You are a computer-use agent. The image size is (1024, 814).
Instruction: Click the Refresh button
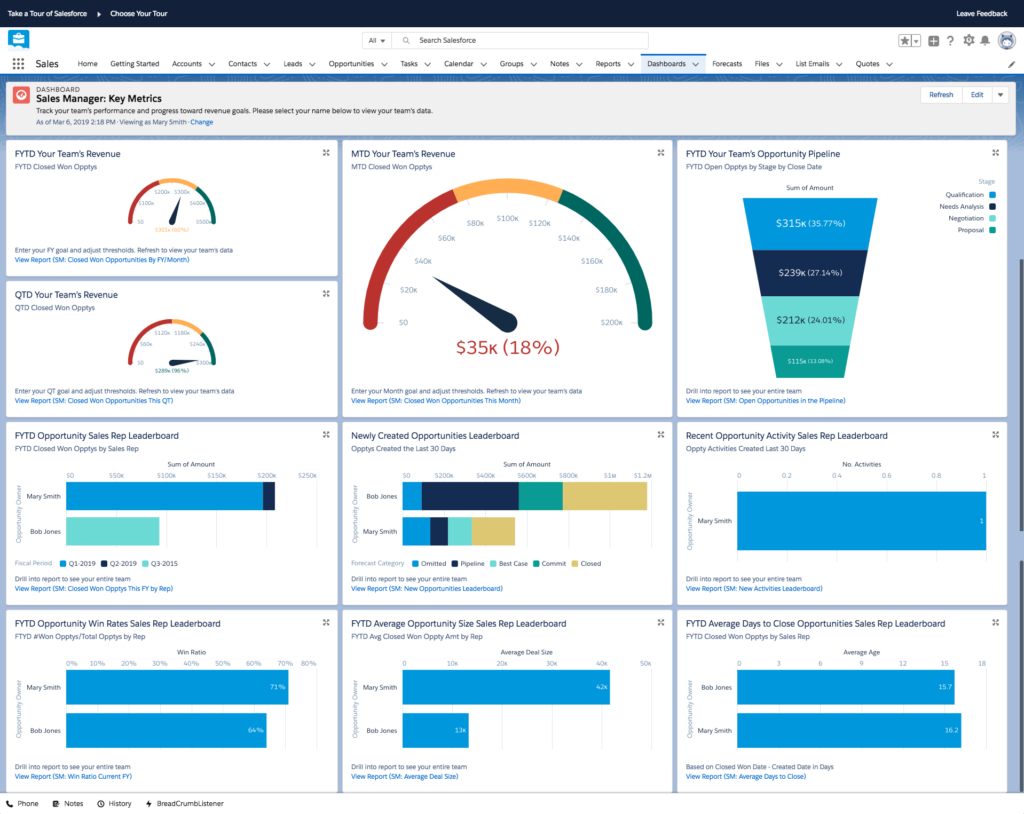[x=941, y=95]
